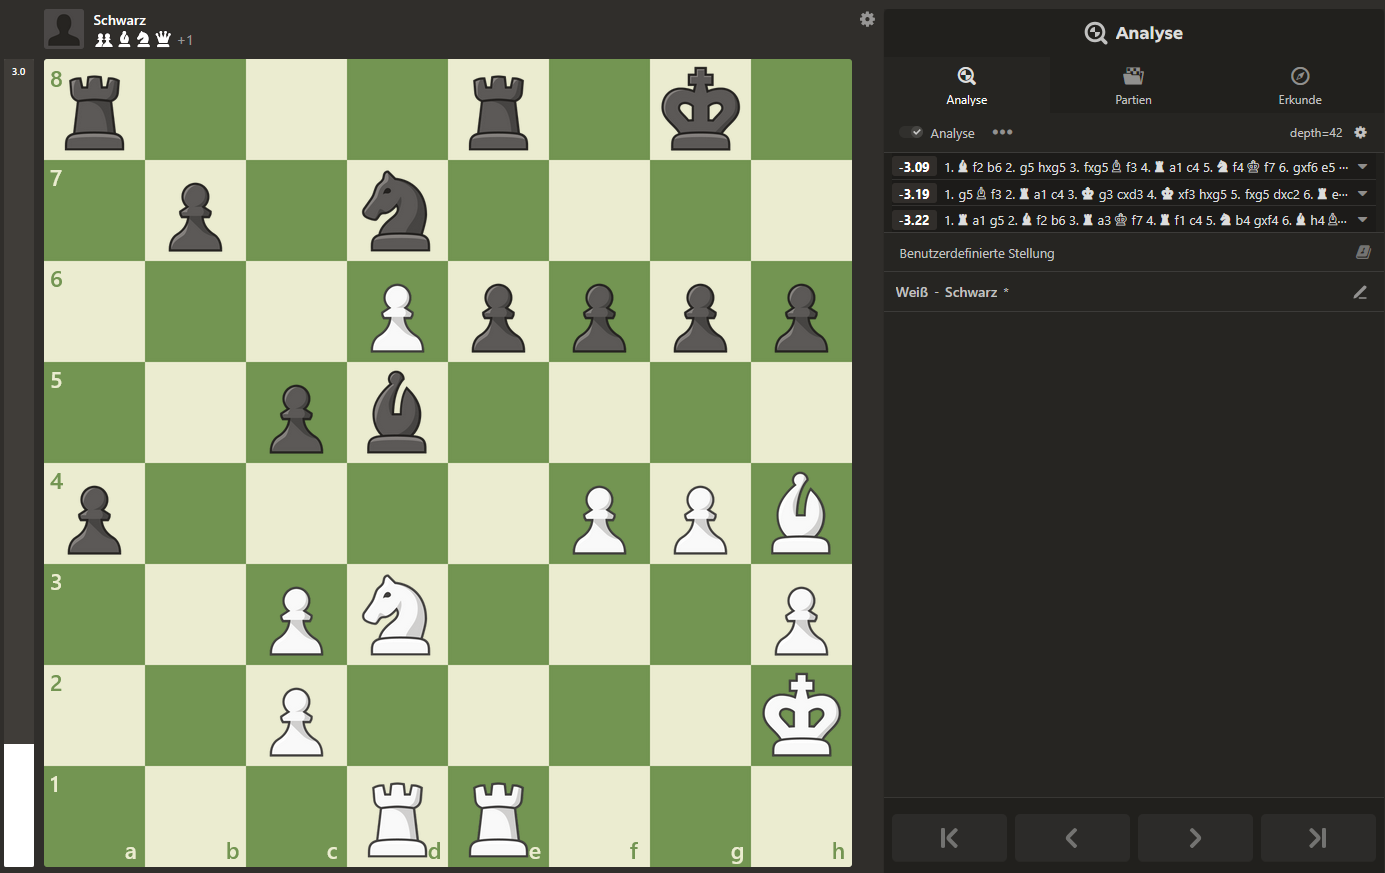Jump to last move button
Screen dimensions: 1385x873
click(1318, 838)
